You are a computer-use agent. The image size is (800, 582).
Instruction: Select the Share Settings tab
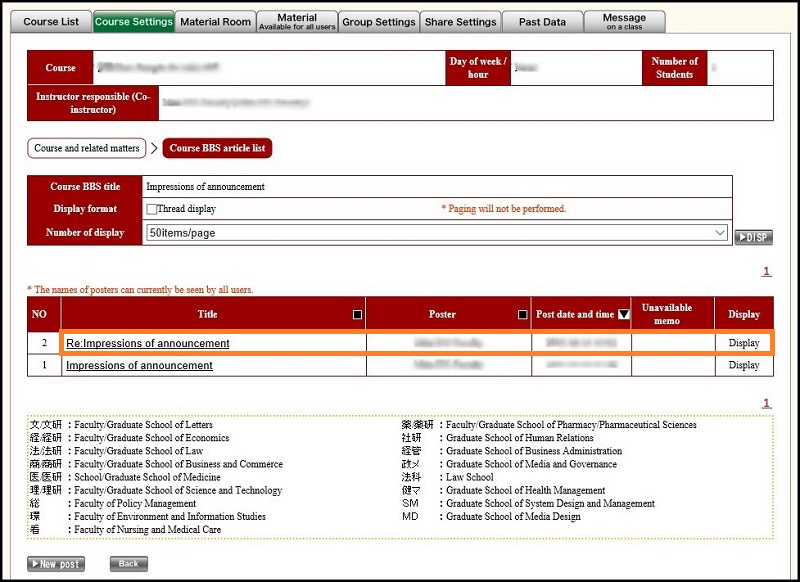tap(460, 22)
